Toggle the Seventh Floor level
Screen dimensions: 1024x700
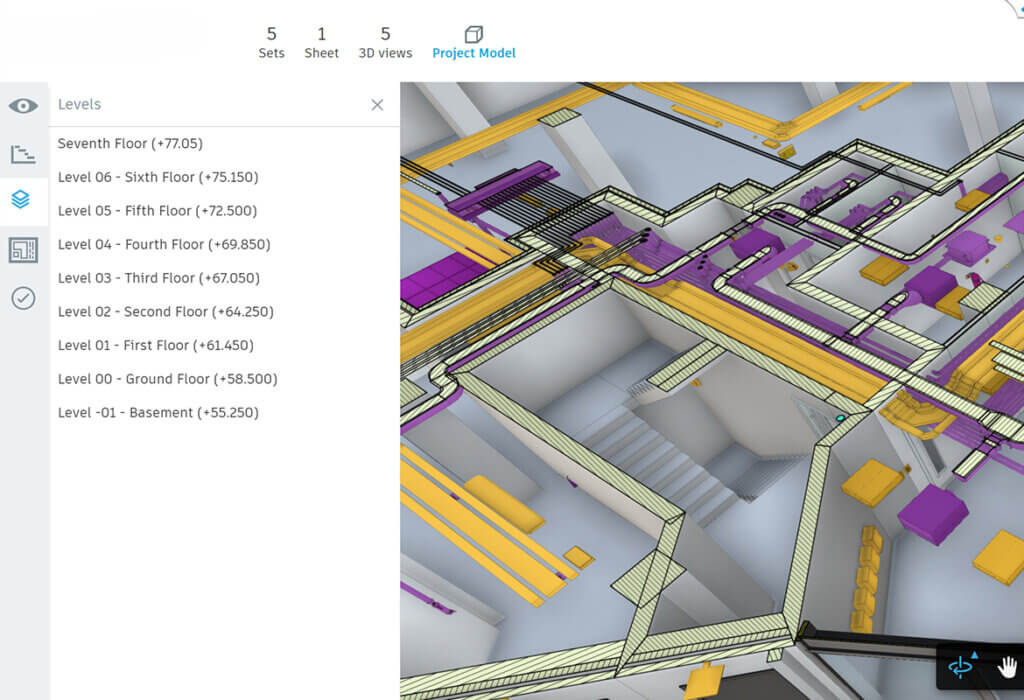pos(130,143)
